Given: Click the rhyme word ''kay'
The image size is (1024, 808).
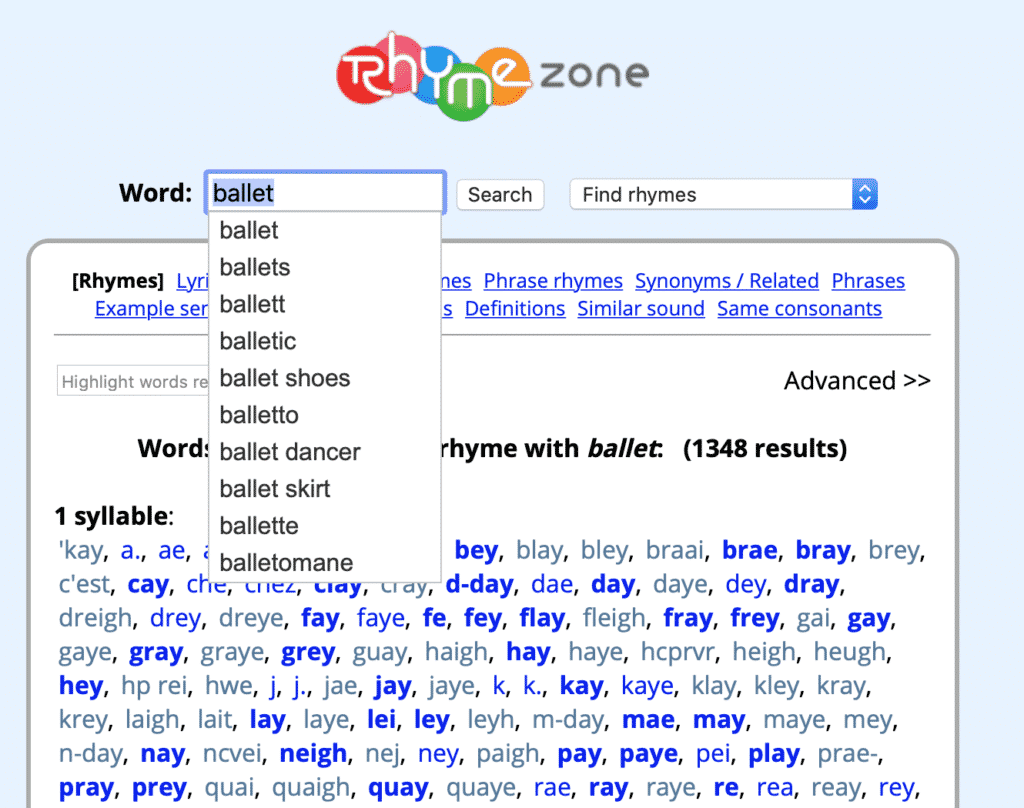Looking at the screenshot, I should pyautogui.click(x=80, y=551).
